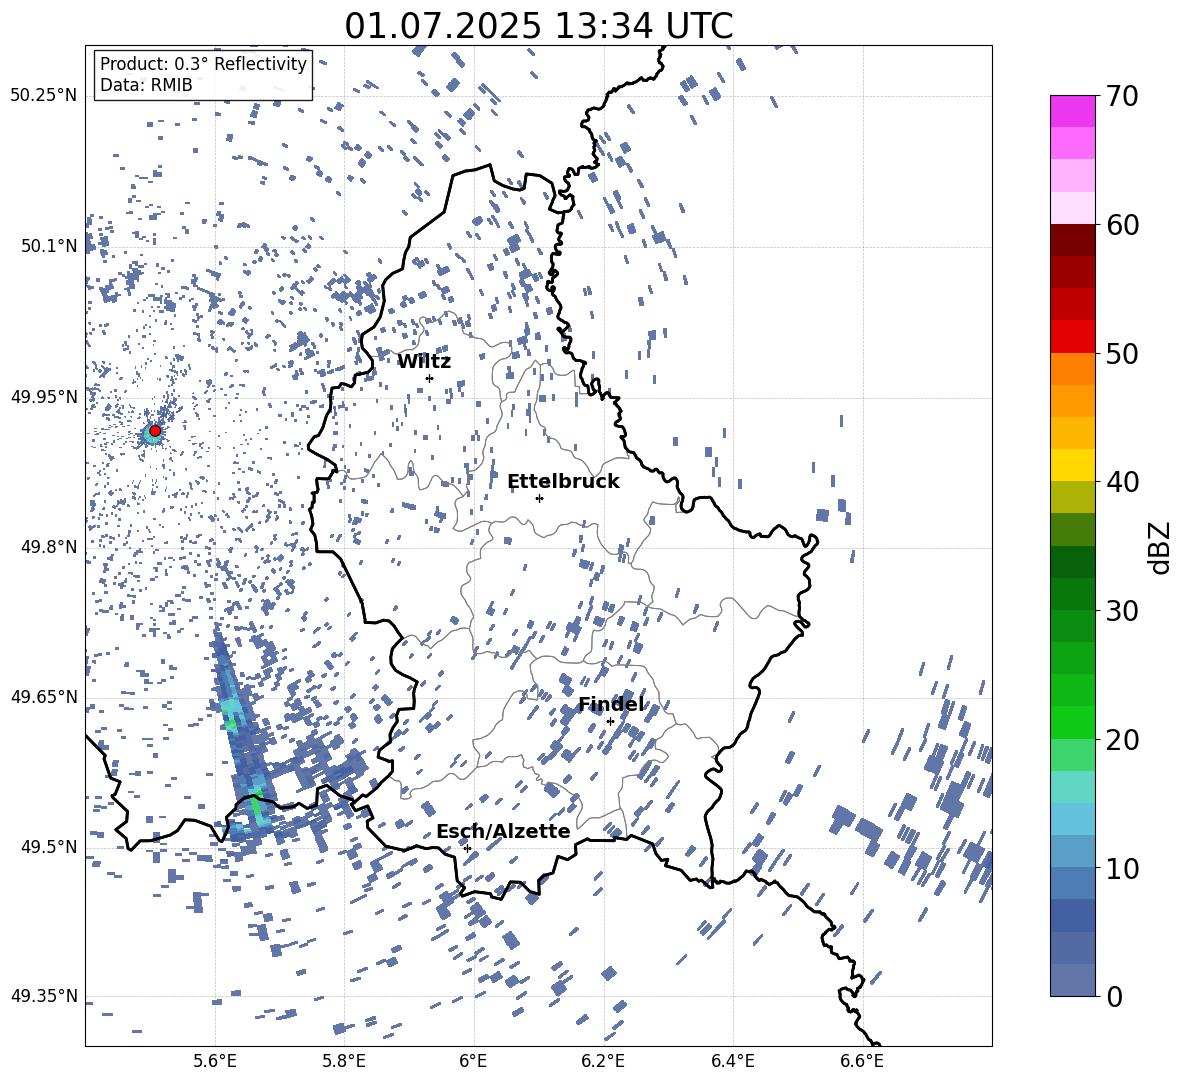Click the bright green colorbar segment above 20
The height and width of the screenshot is (1081, 1184).
[x=1072, y=722]
